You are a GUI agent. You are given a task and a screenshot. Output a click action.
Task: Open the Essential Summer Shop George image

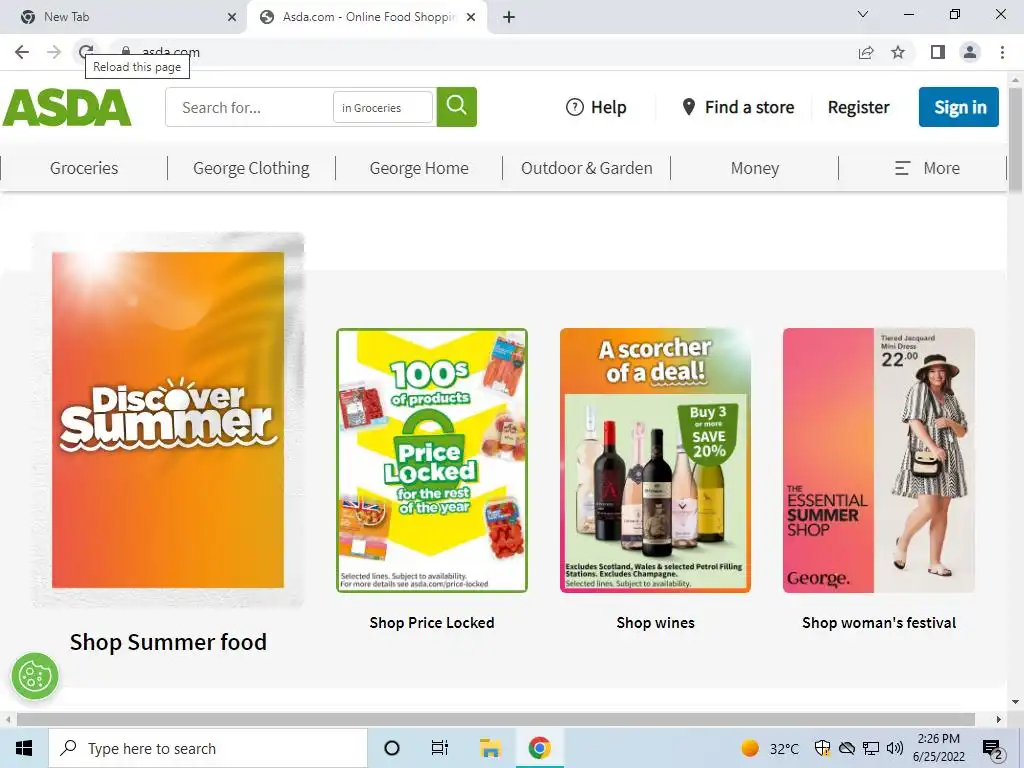pyautogui.click(x=879, y=460)
